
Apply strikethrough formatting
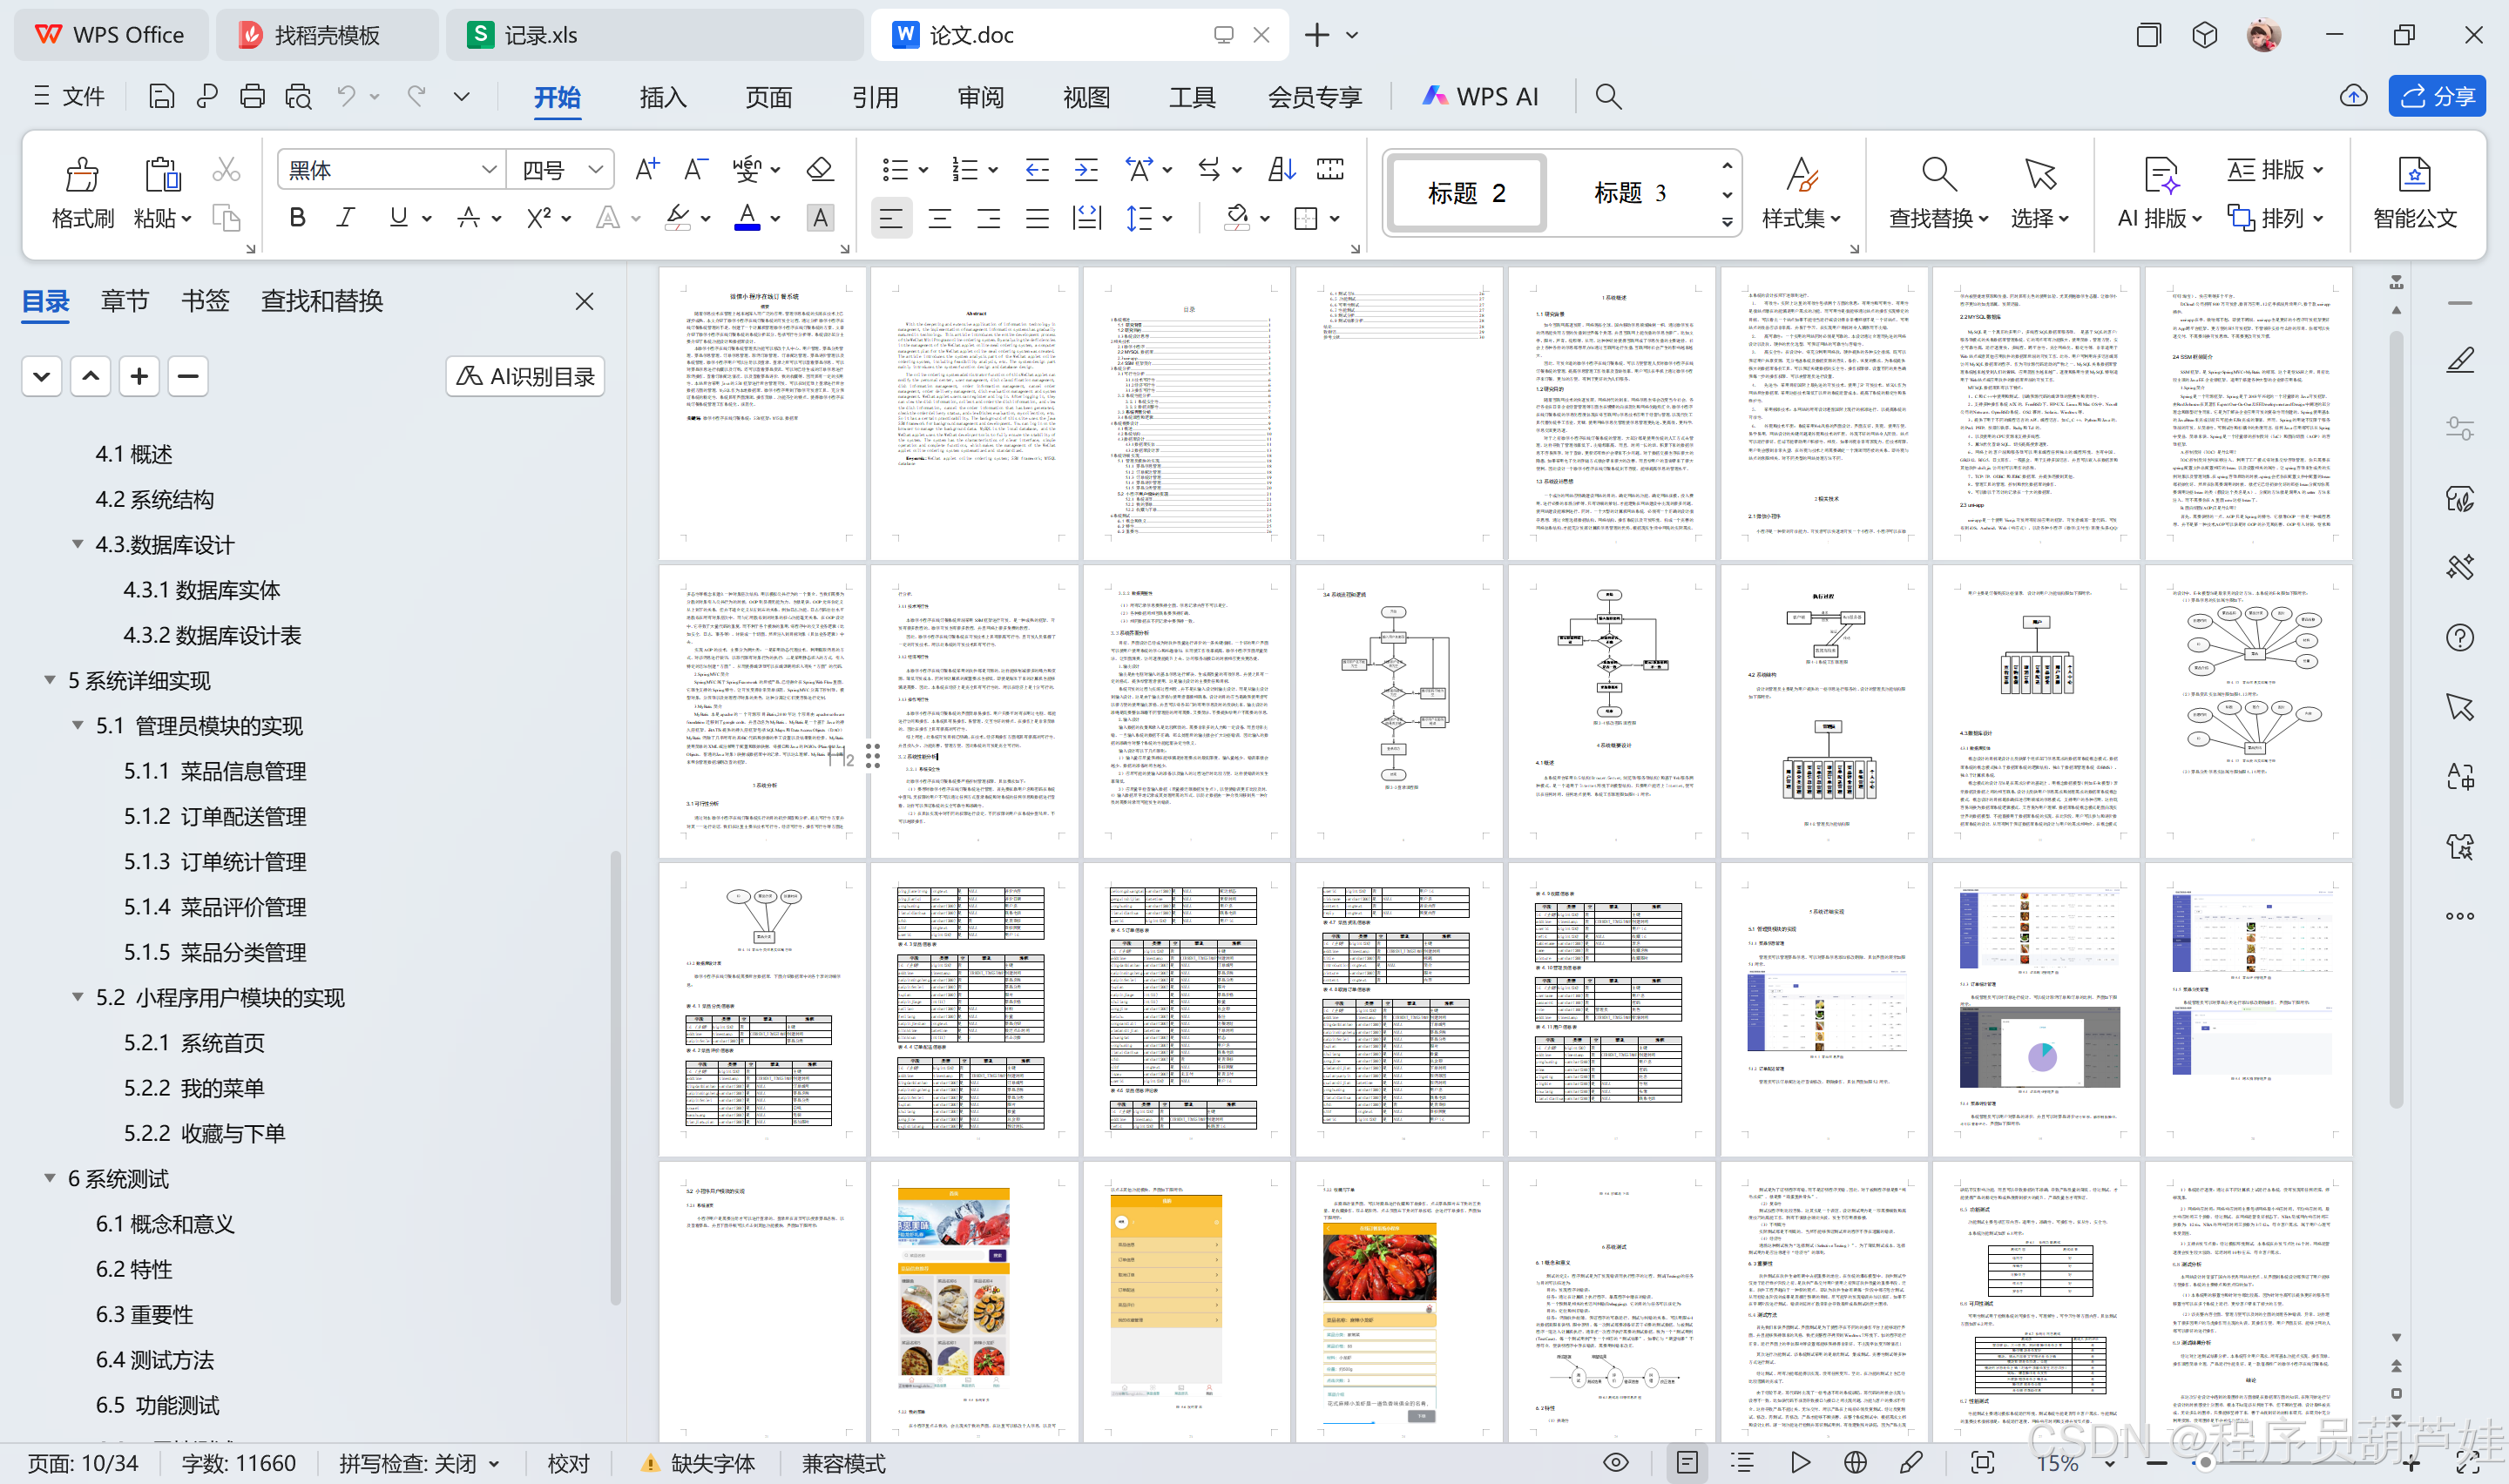tap(468, 217)
